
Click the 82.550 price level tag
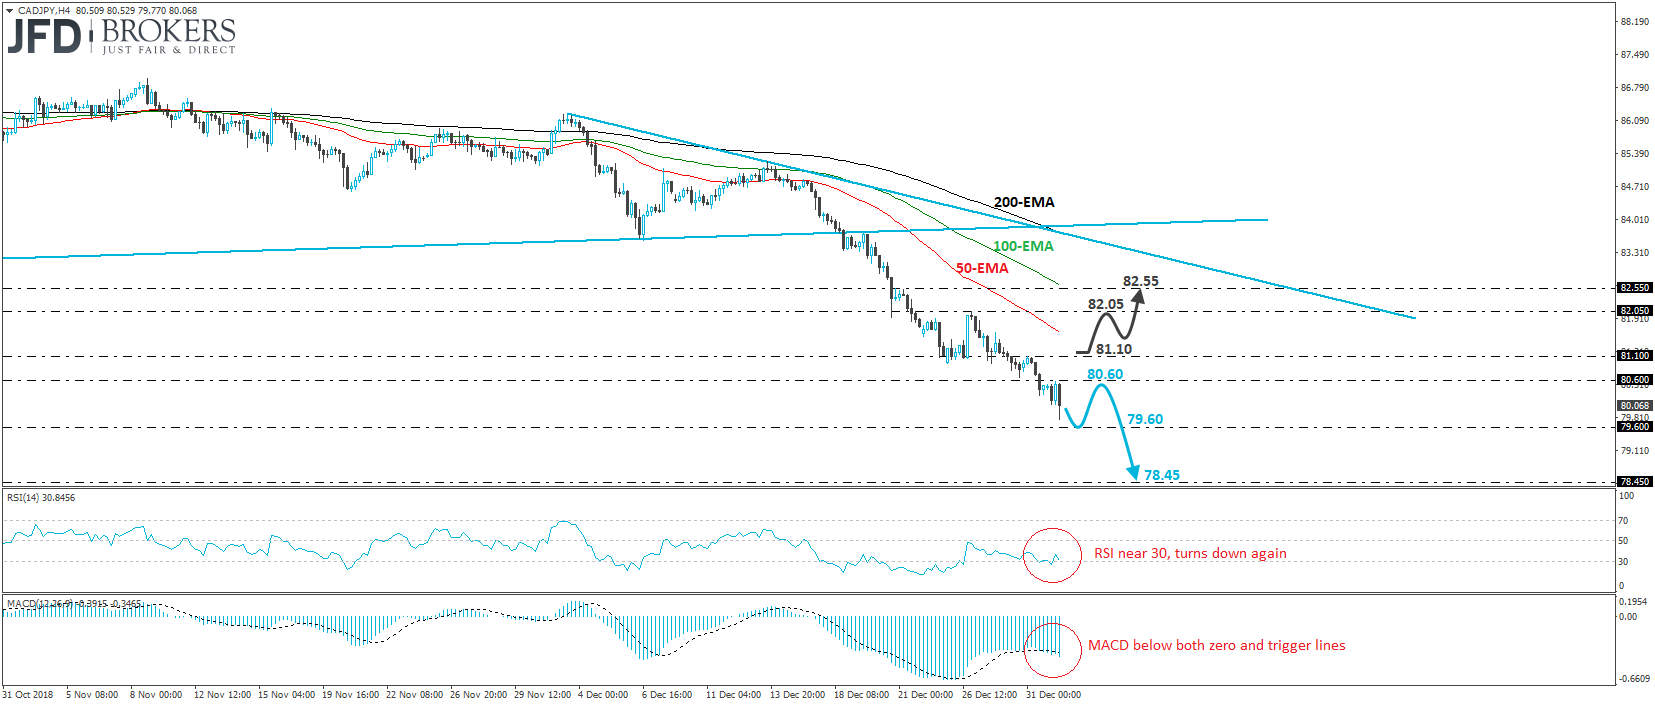click(x=1635, y=287)
